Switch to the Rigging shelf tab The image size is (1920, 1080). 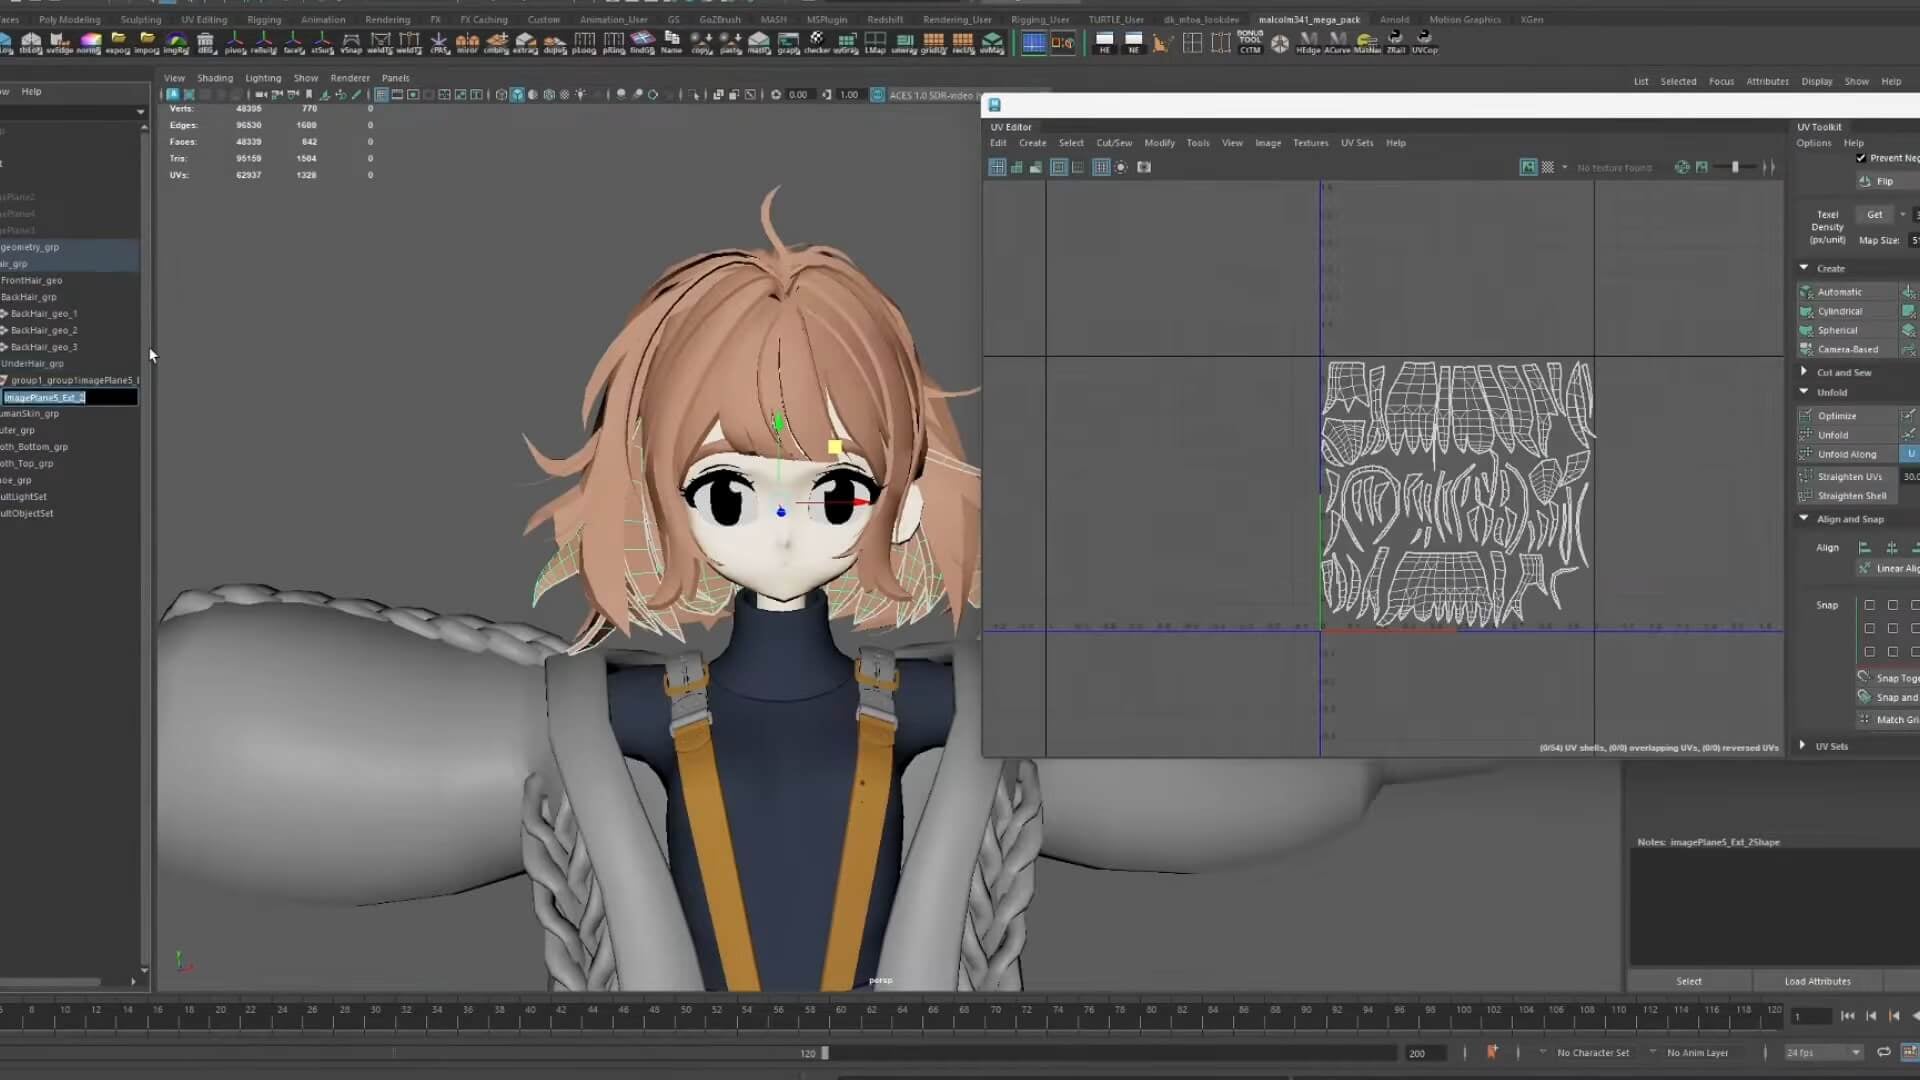pos(264,19)
